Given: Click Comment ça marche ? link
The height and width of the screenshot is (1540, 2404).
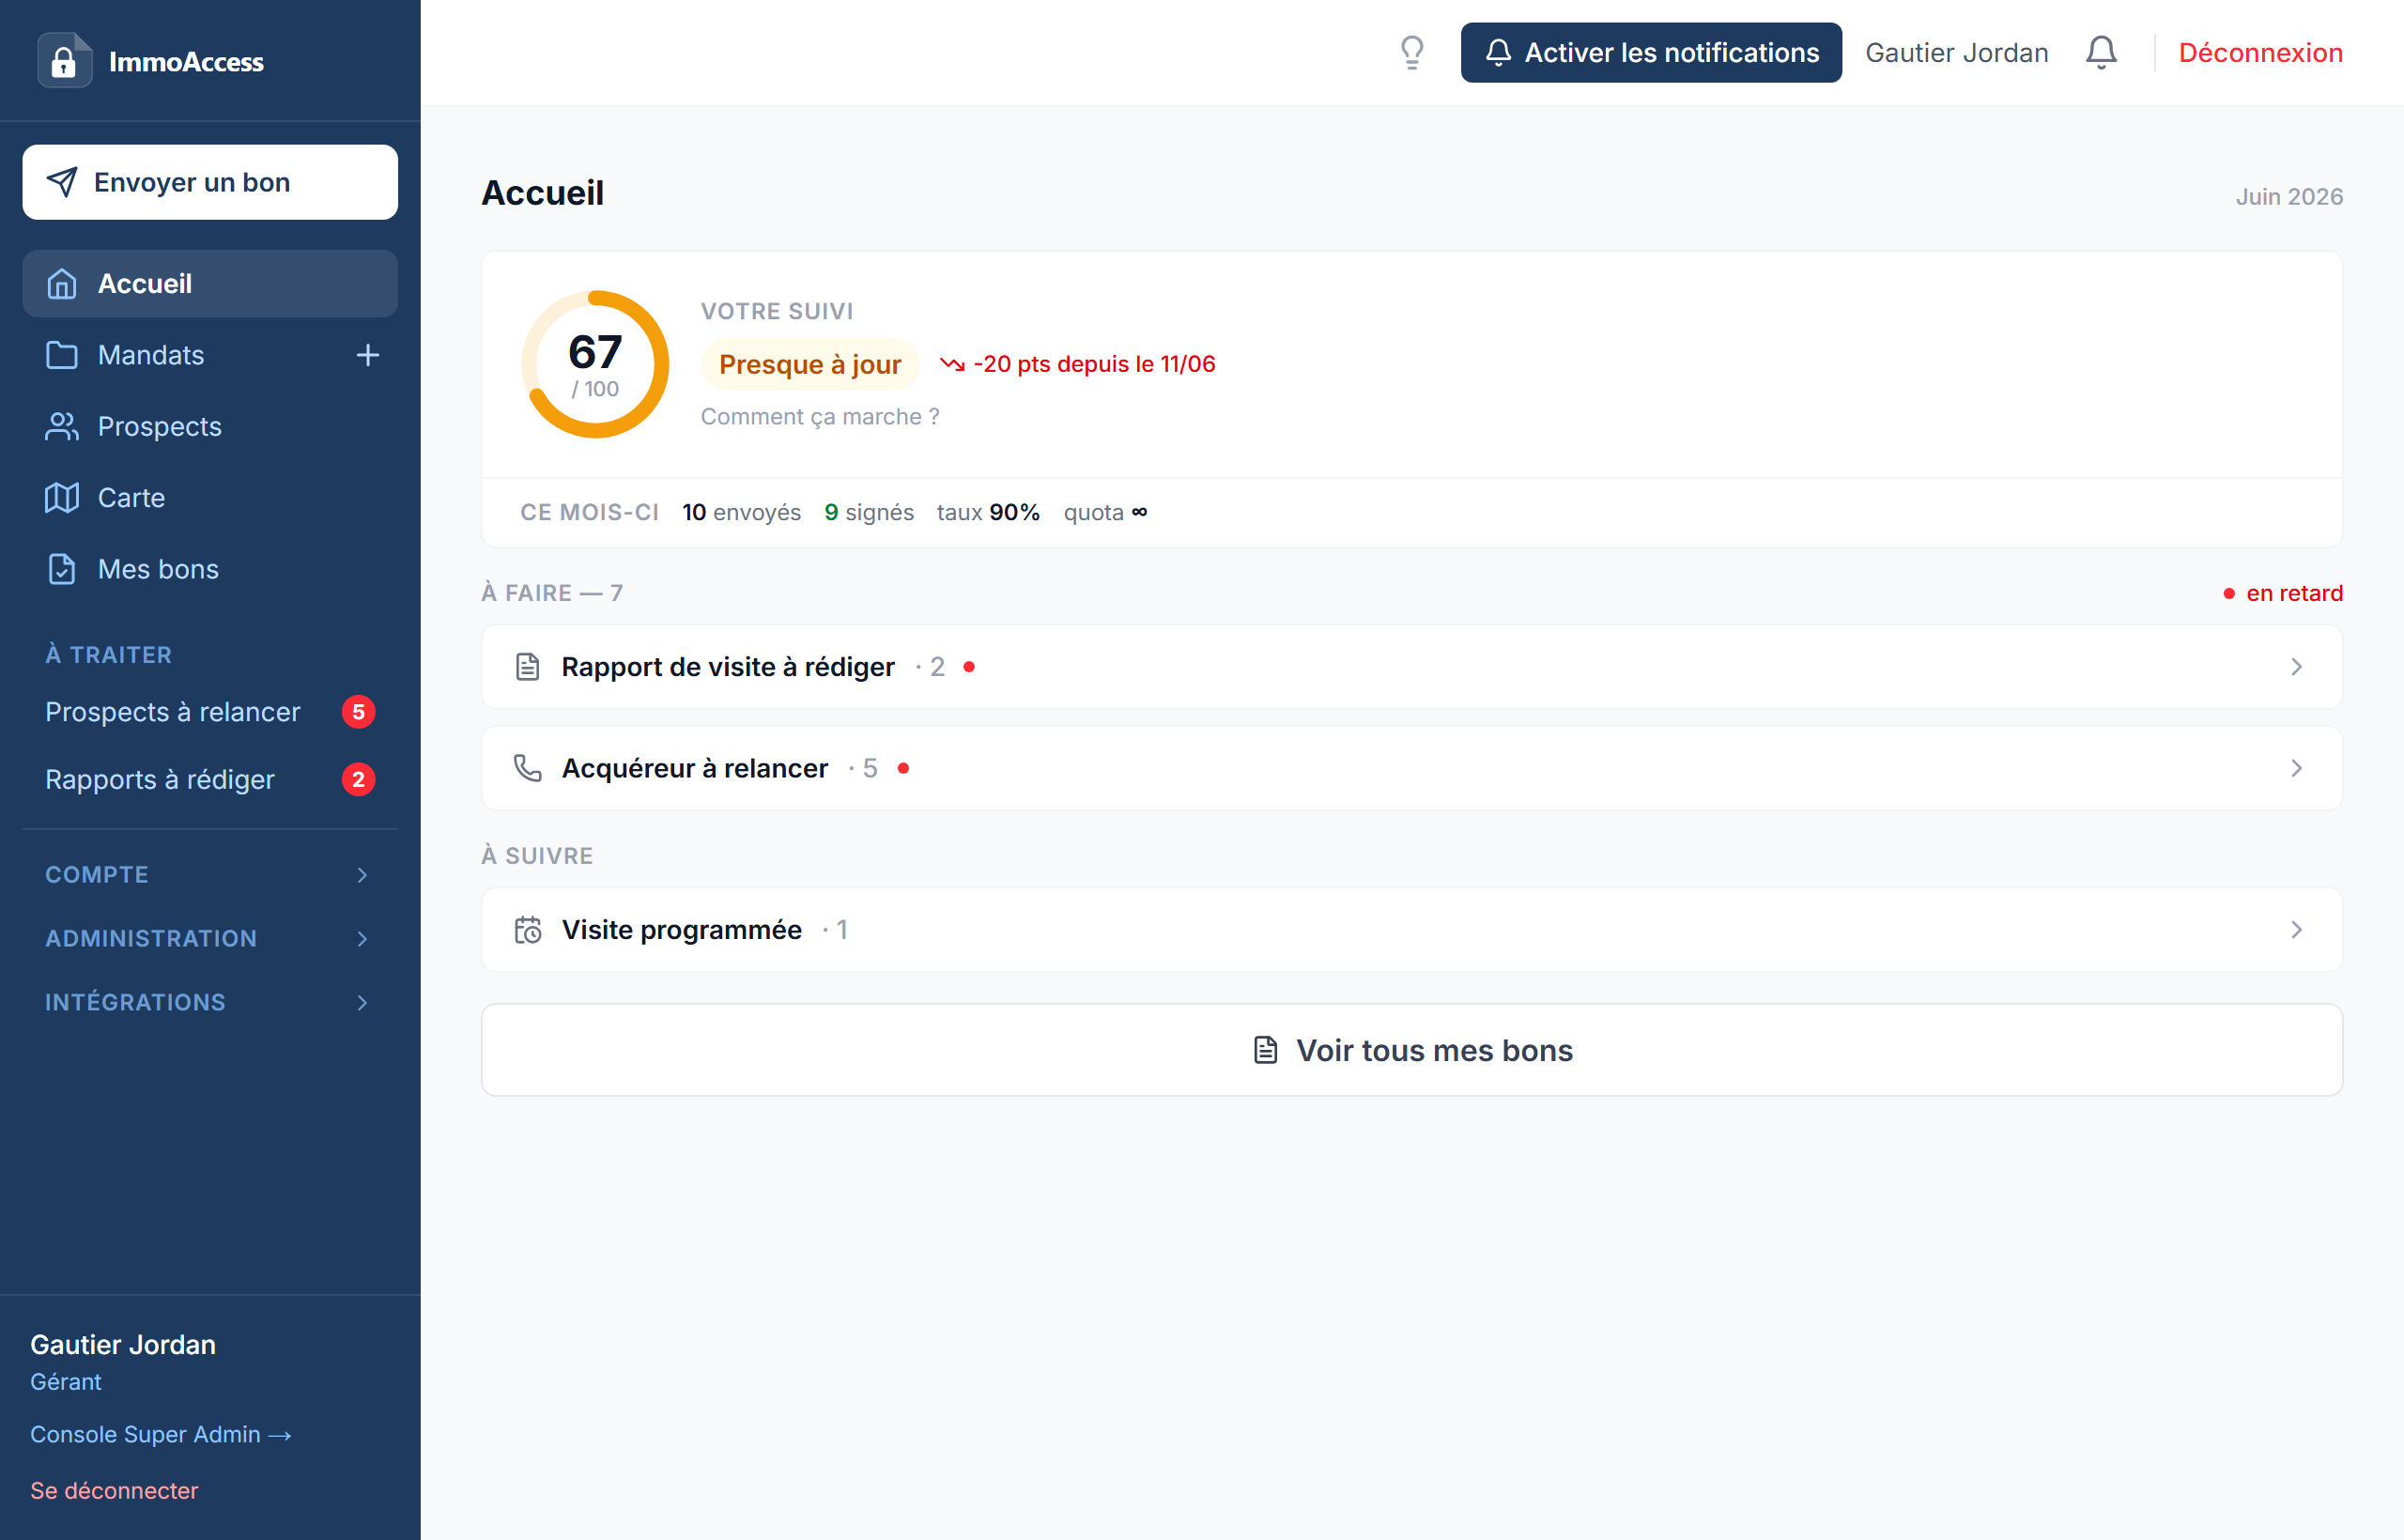Looking at the screenshot, I should click(x=820, y=417).
